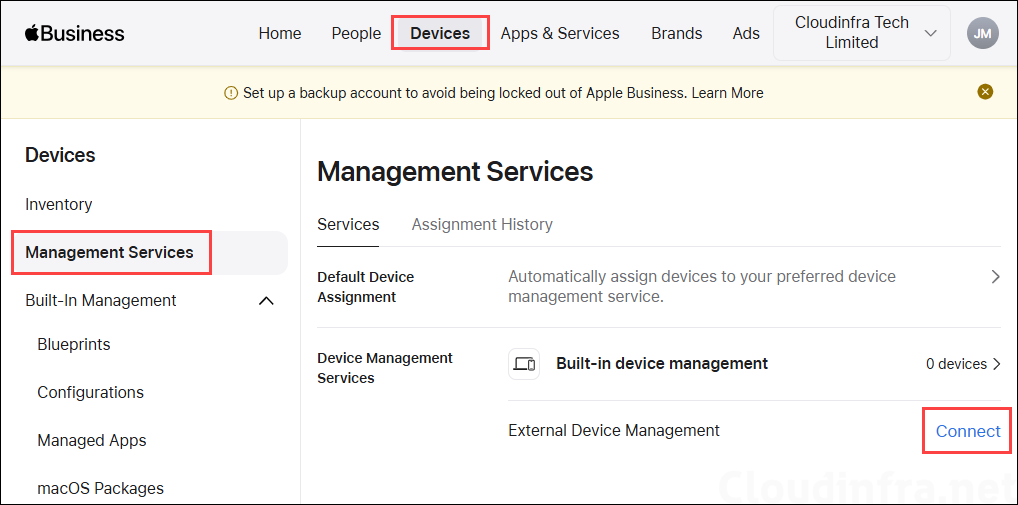Expand Default Device Assignment chevron

tap(996, 277)
